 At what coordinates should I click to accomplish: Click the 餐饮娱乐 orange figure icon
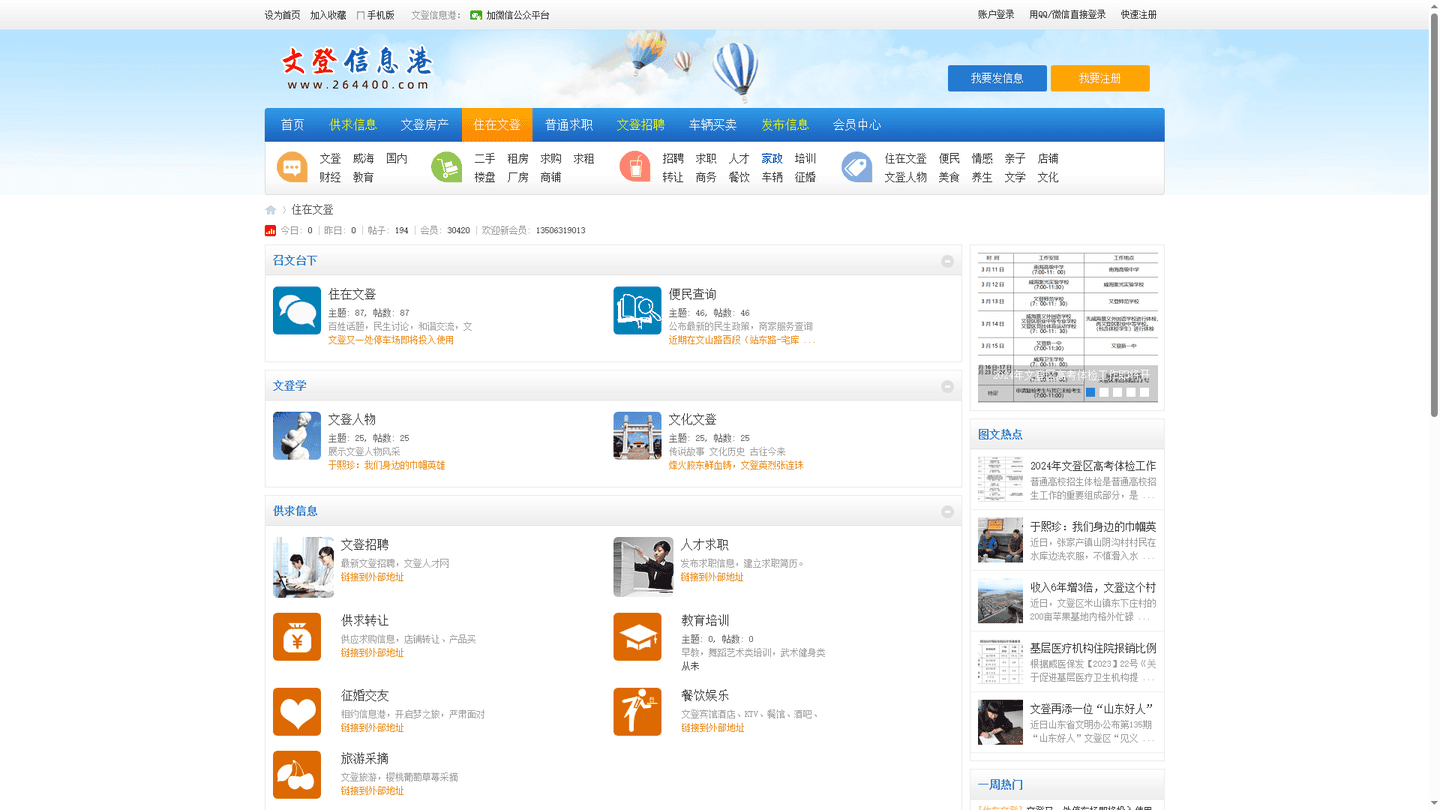[x=637, y=712]
